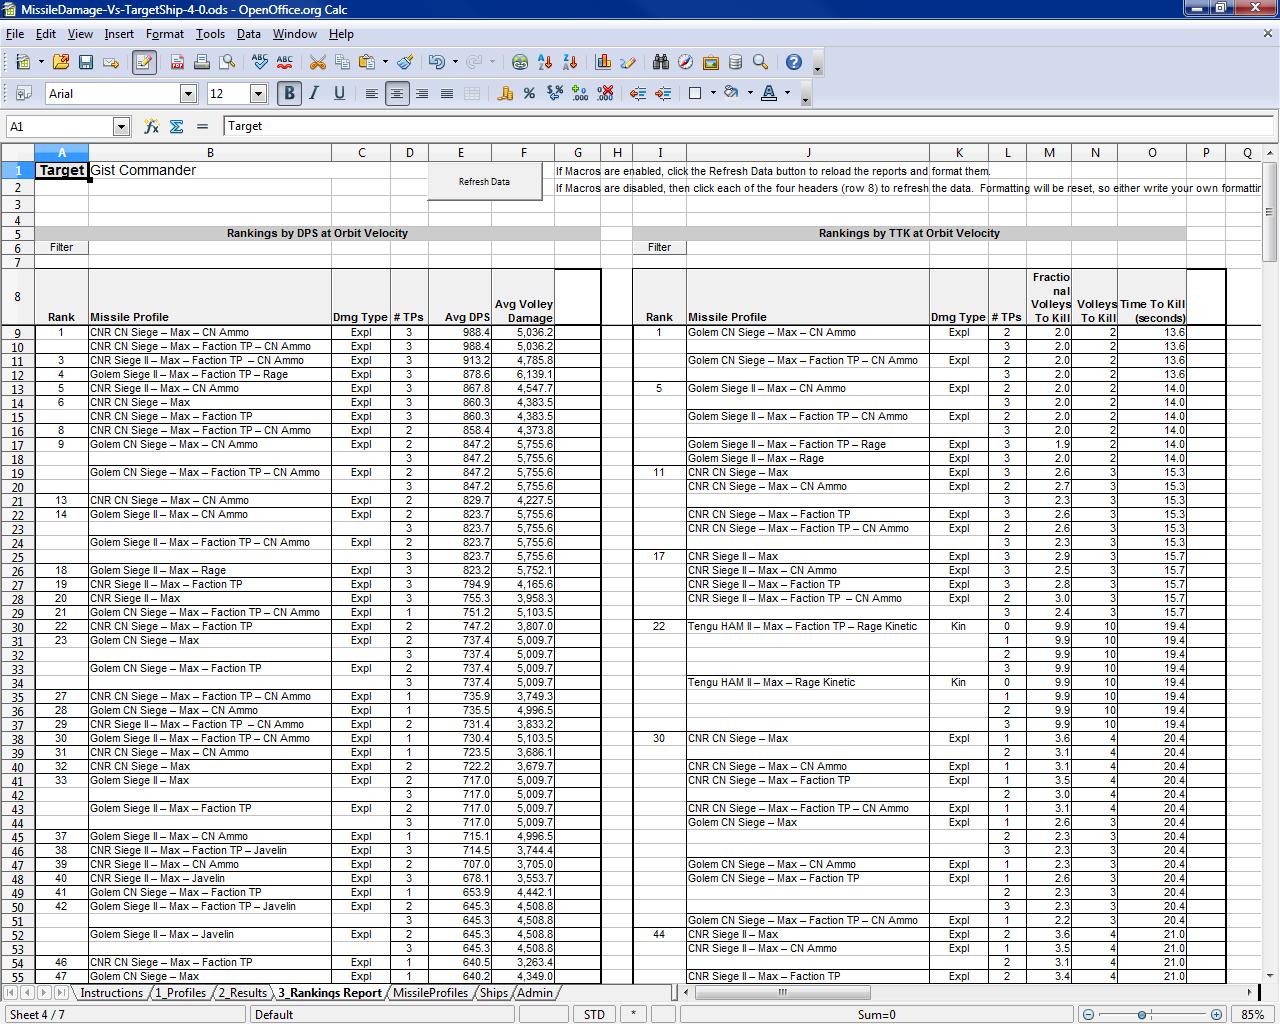Toggle Edit File mode button
The width and height of the screenshot is (1280, 1024).
pyautogui.click(x=143, y=62)
